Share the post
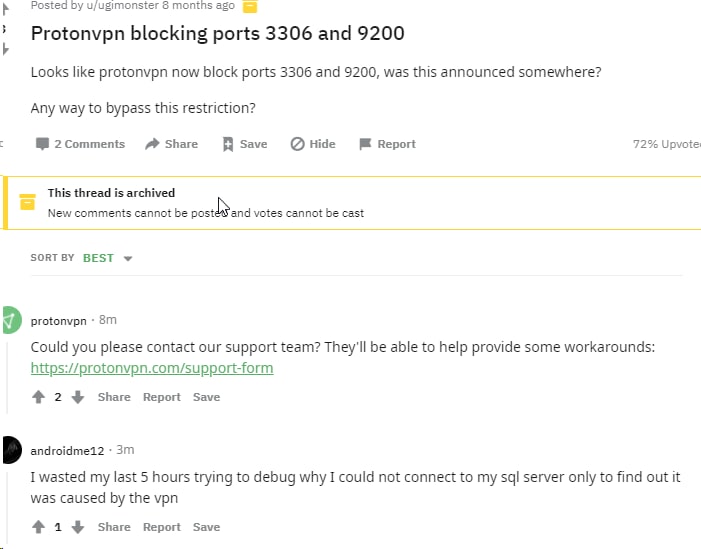Image resolution: width=701 pixels, height=549 pixels. (171, 144)
